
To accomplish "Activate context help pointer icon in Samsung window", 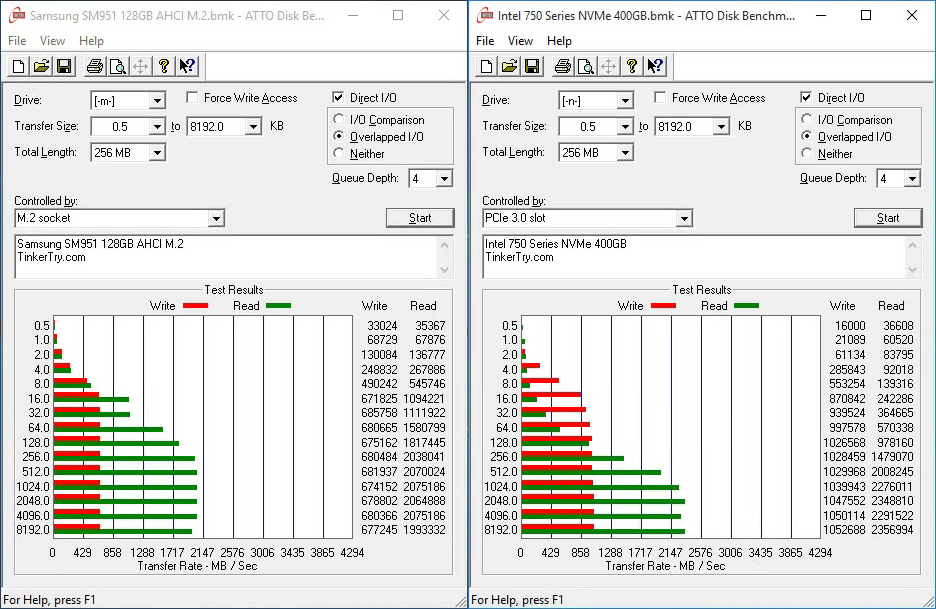I will pos(187,66).
